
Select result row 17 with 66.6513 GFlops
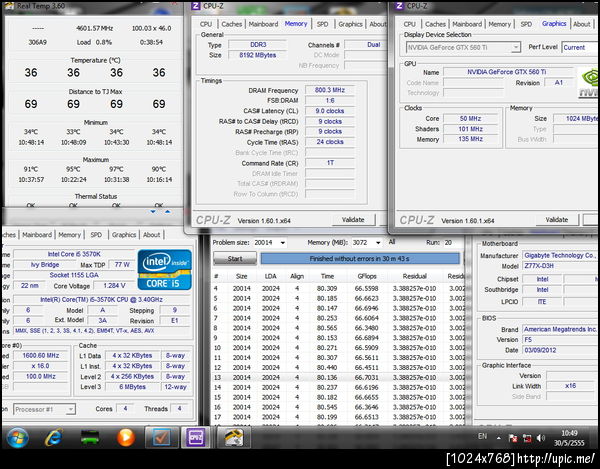[338, 417]
